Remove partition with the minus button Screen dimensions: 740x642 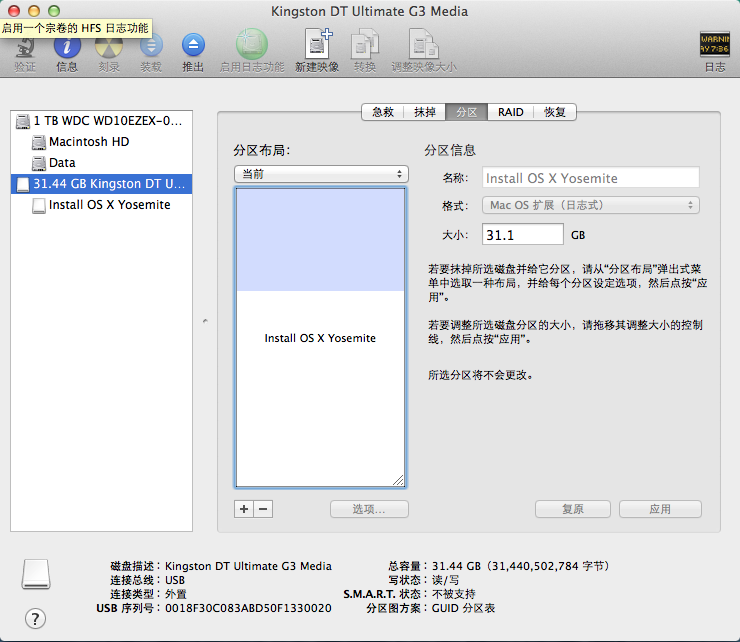263,509
